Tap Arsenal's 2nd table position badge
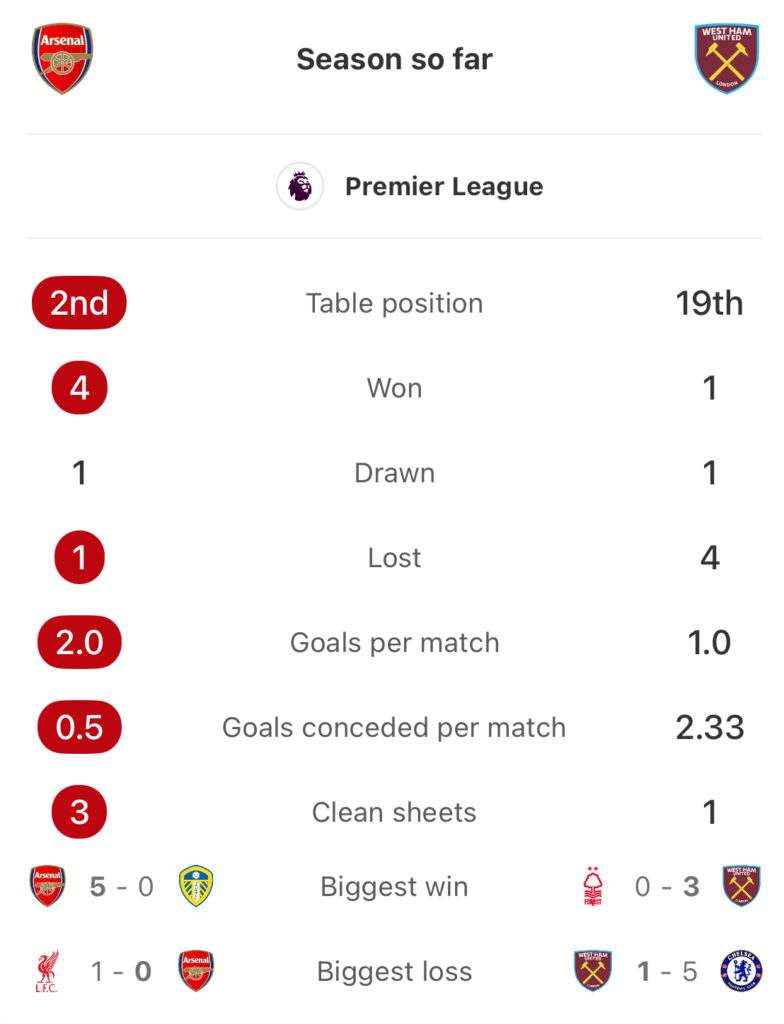This screenshot has height=1024, width=784. (x=79, y=303)
